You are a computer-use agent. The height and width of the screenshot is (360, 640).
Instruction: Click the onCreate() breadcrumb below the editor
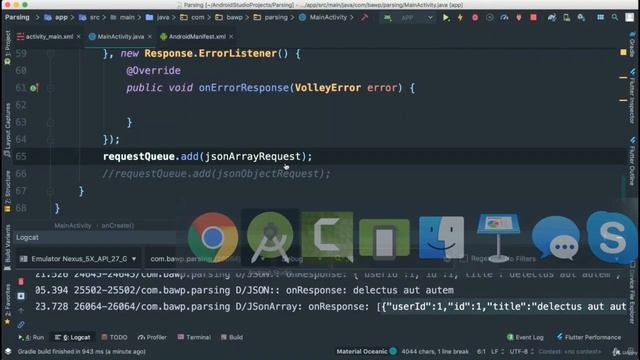click(x=118, y=225)
